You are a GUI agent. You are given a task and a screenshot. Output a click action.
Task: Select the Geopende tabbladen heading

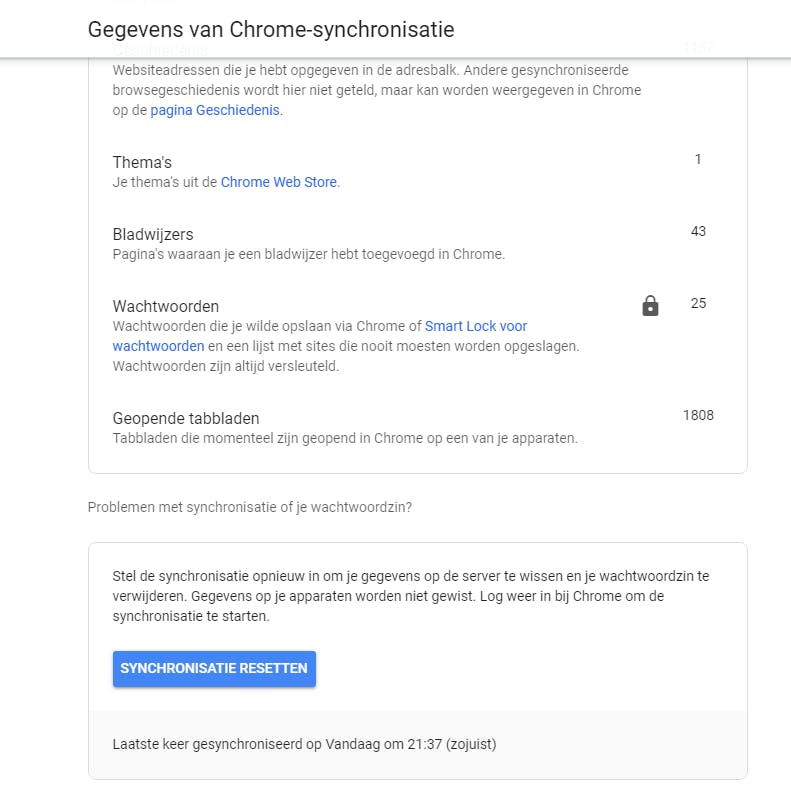tap(186, 418)
